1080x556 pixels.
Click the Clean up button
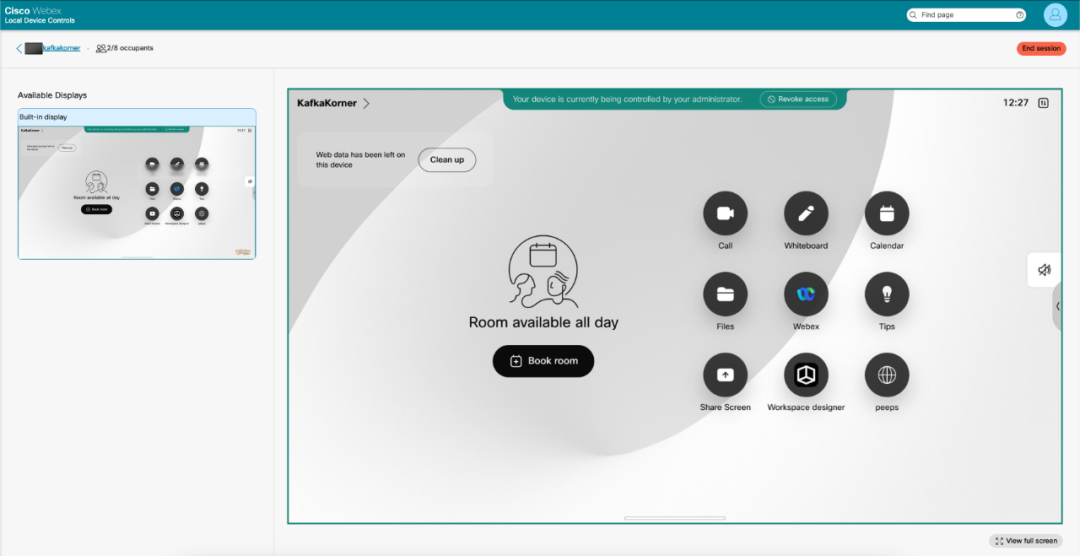click(447, 160)
